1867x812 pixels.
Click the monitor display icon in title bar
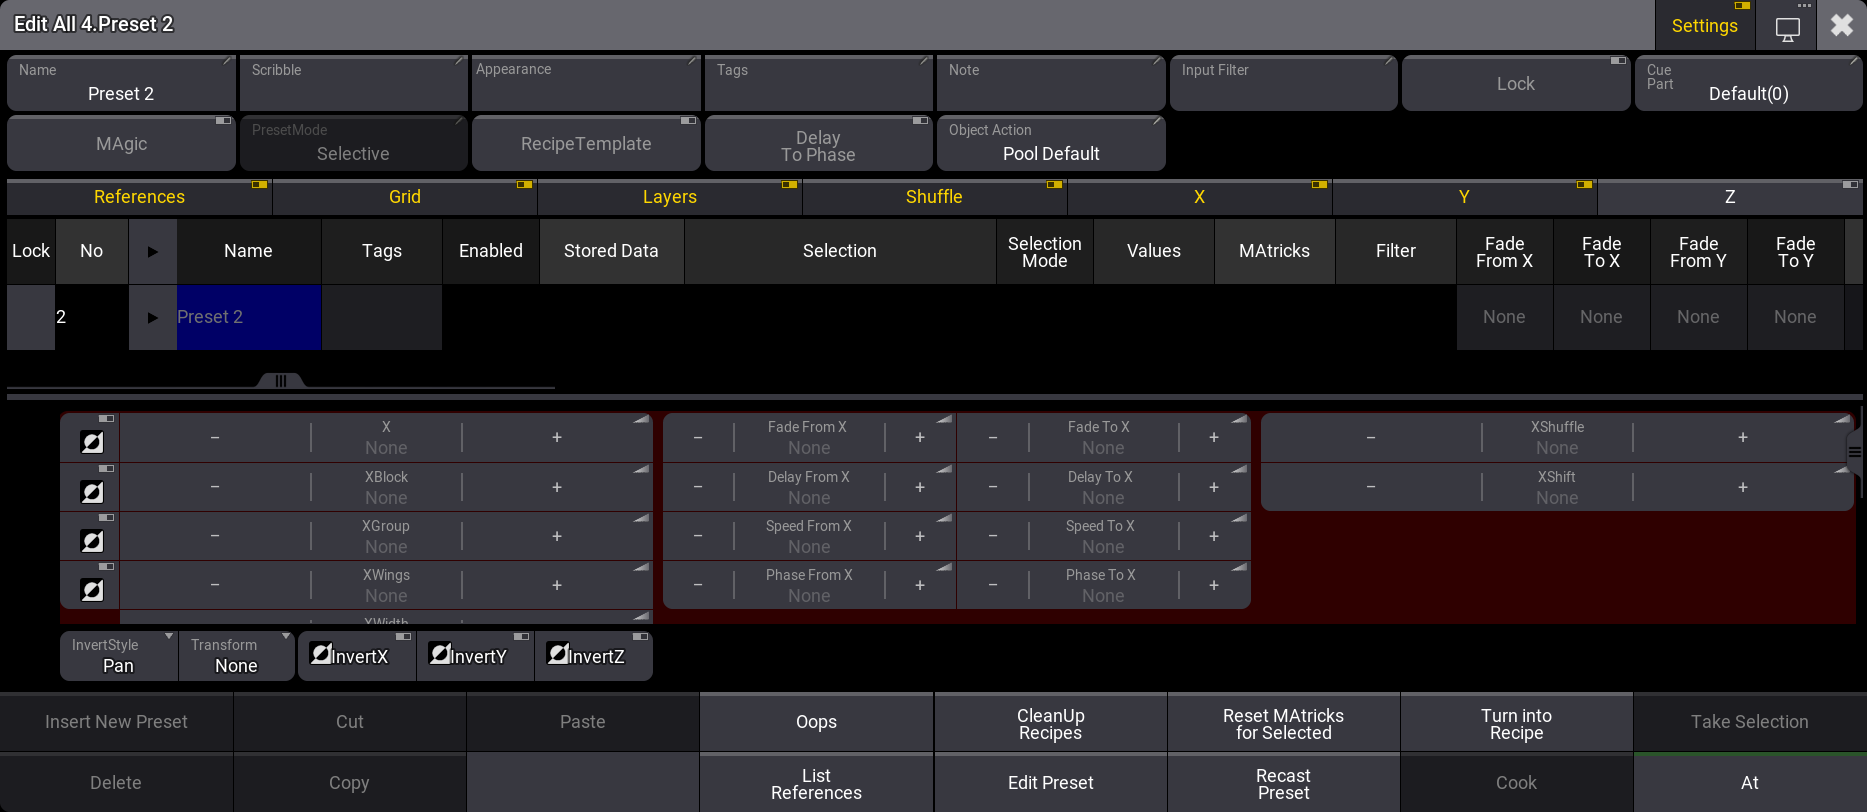click(1787, 28)
